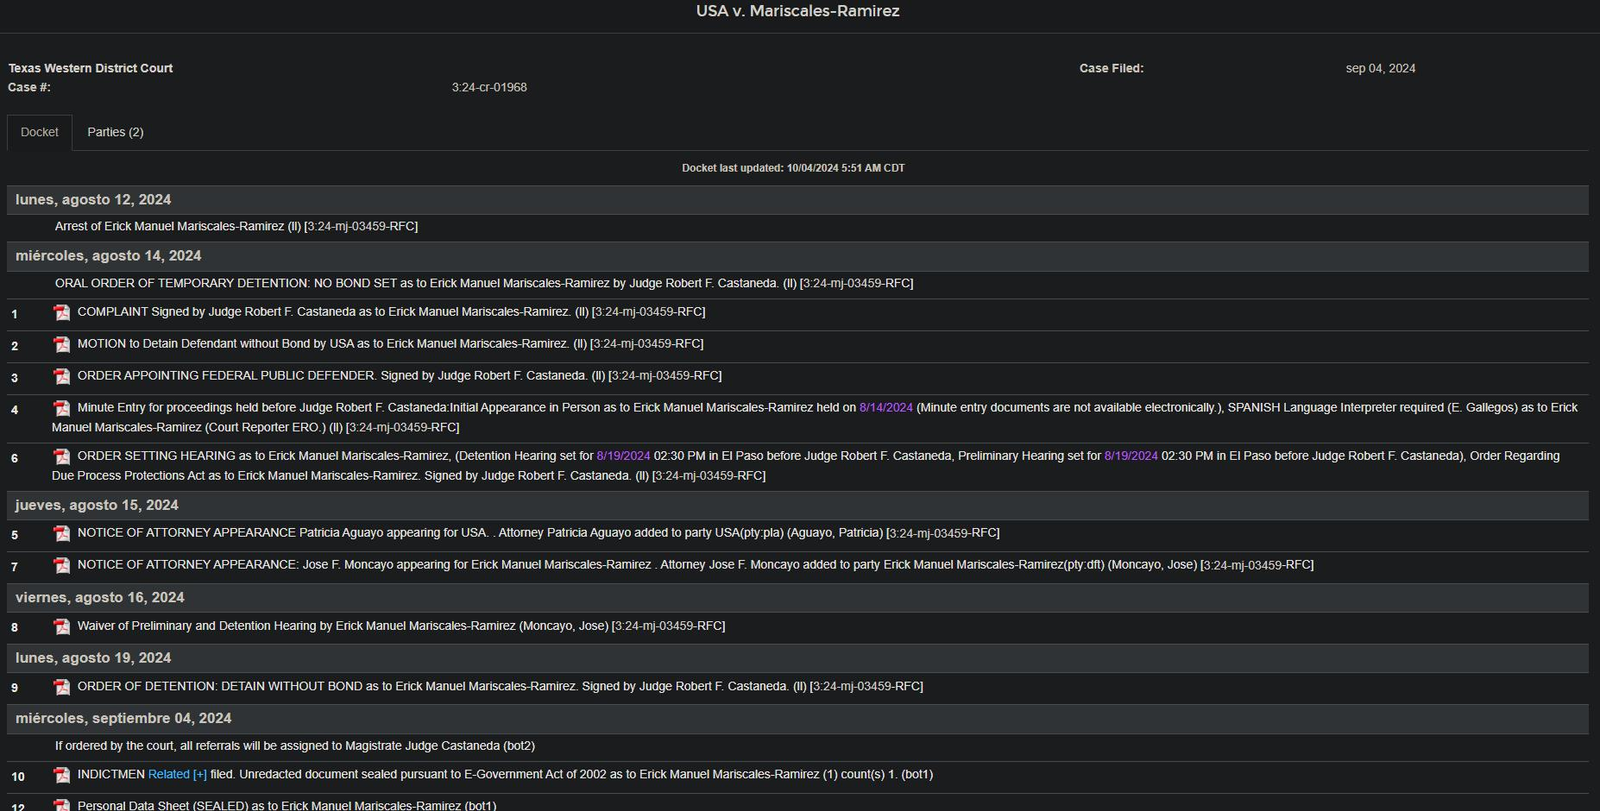Screen dimensions: 1600x811
Task: Open PDF icon for COMPLAINT entry 1
Action: [x=62, y=313]
